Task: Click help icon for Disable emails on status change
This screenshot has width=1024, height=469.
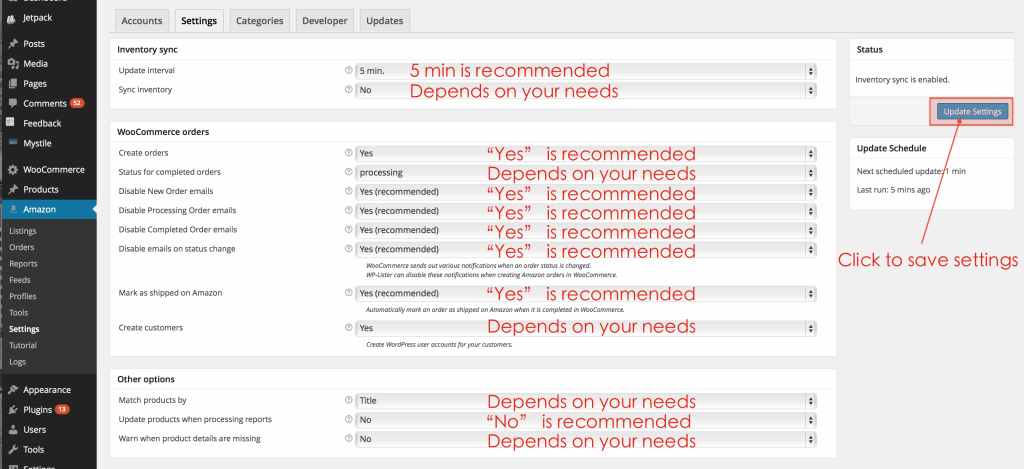Action: pyautogui.click(x=348, y=249)
